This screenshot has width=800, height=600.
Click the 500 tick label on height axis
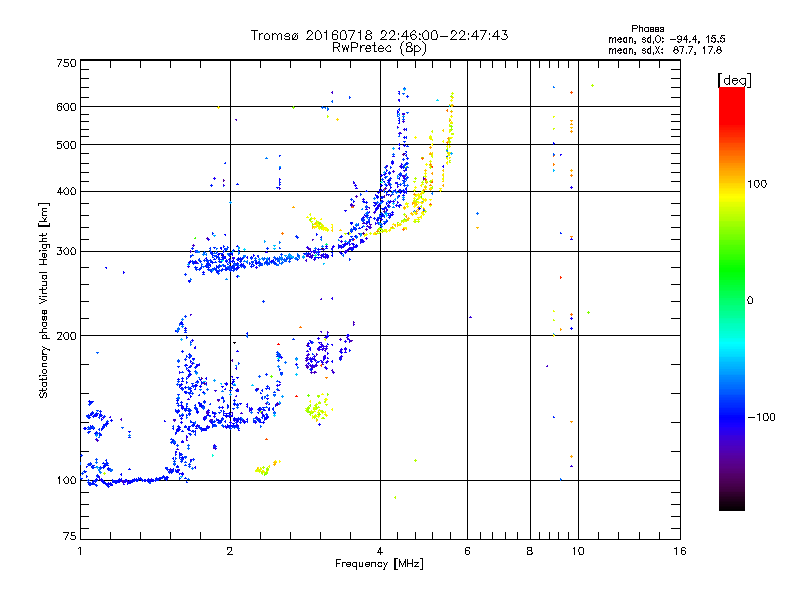click(x=67, y=145)
